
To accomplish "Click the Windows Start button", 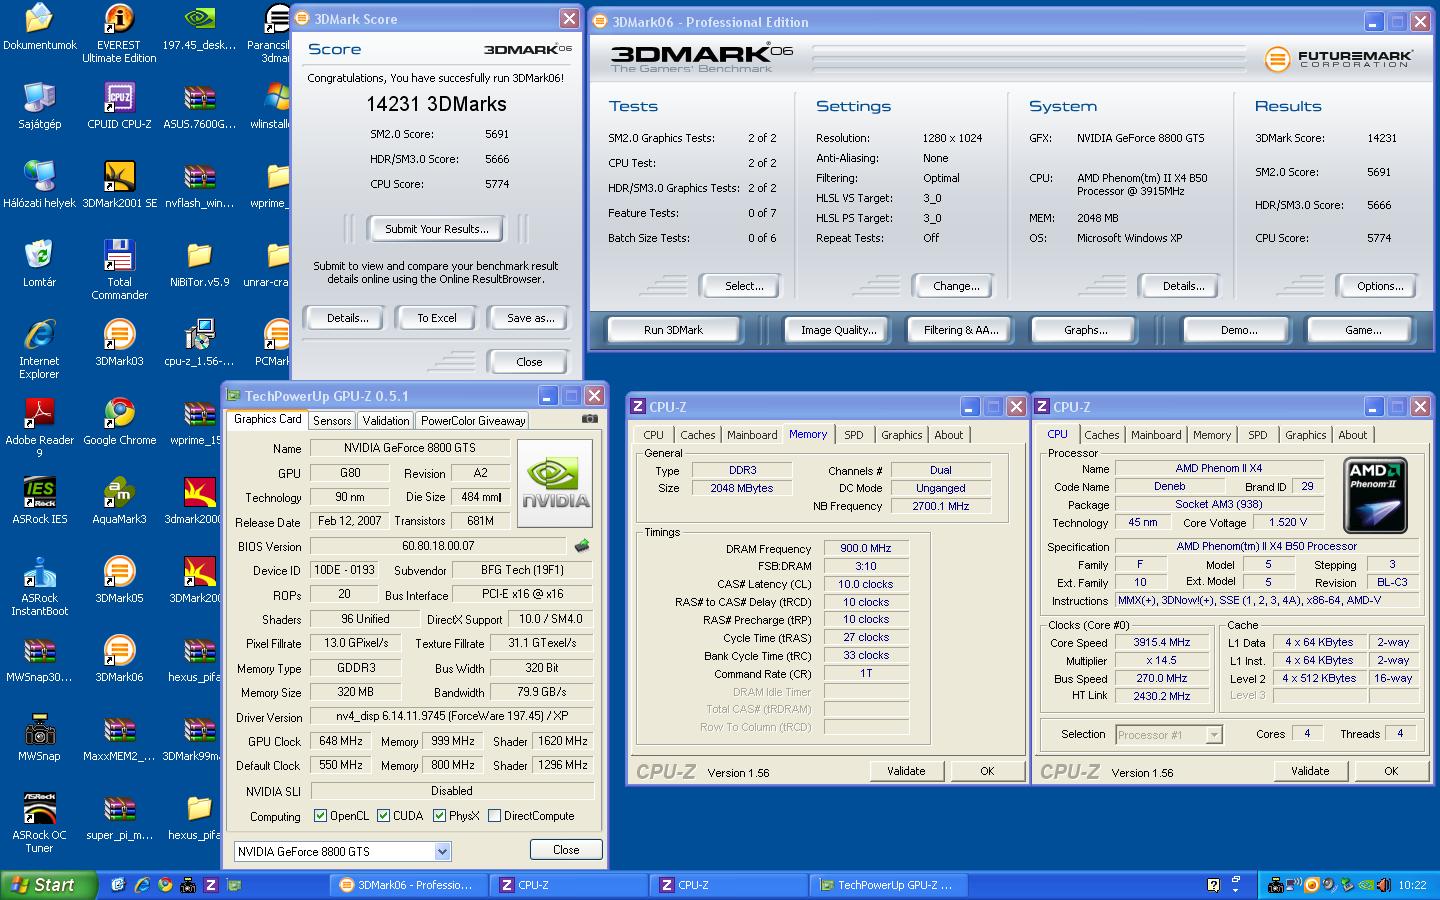I will coord(48,885).
